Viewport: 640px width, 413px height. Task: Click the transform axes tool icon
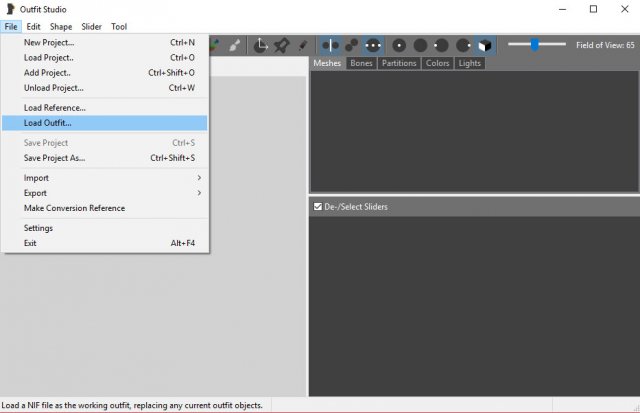(x=261, y=45)
